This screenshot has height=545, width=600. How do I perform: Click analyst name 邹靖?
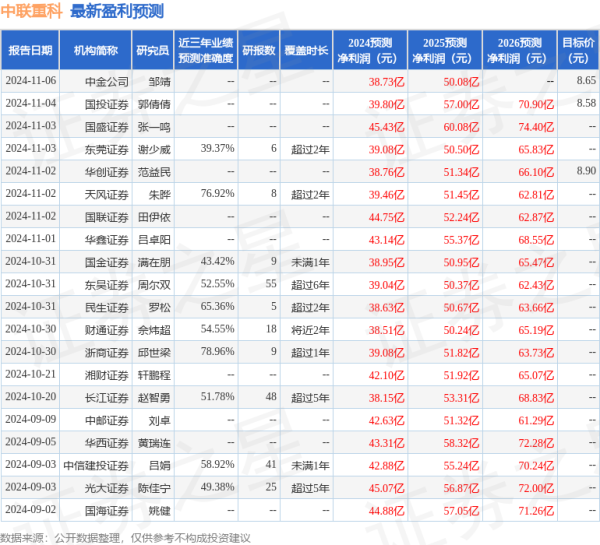click(160, 82)
